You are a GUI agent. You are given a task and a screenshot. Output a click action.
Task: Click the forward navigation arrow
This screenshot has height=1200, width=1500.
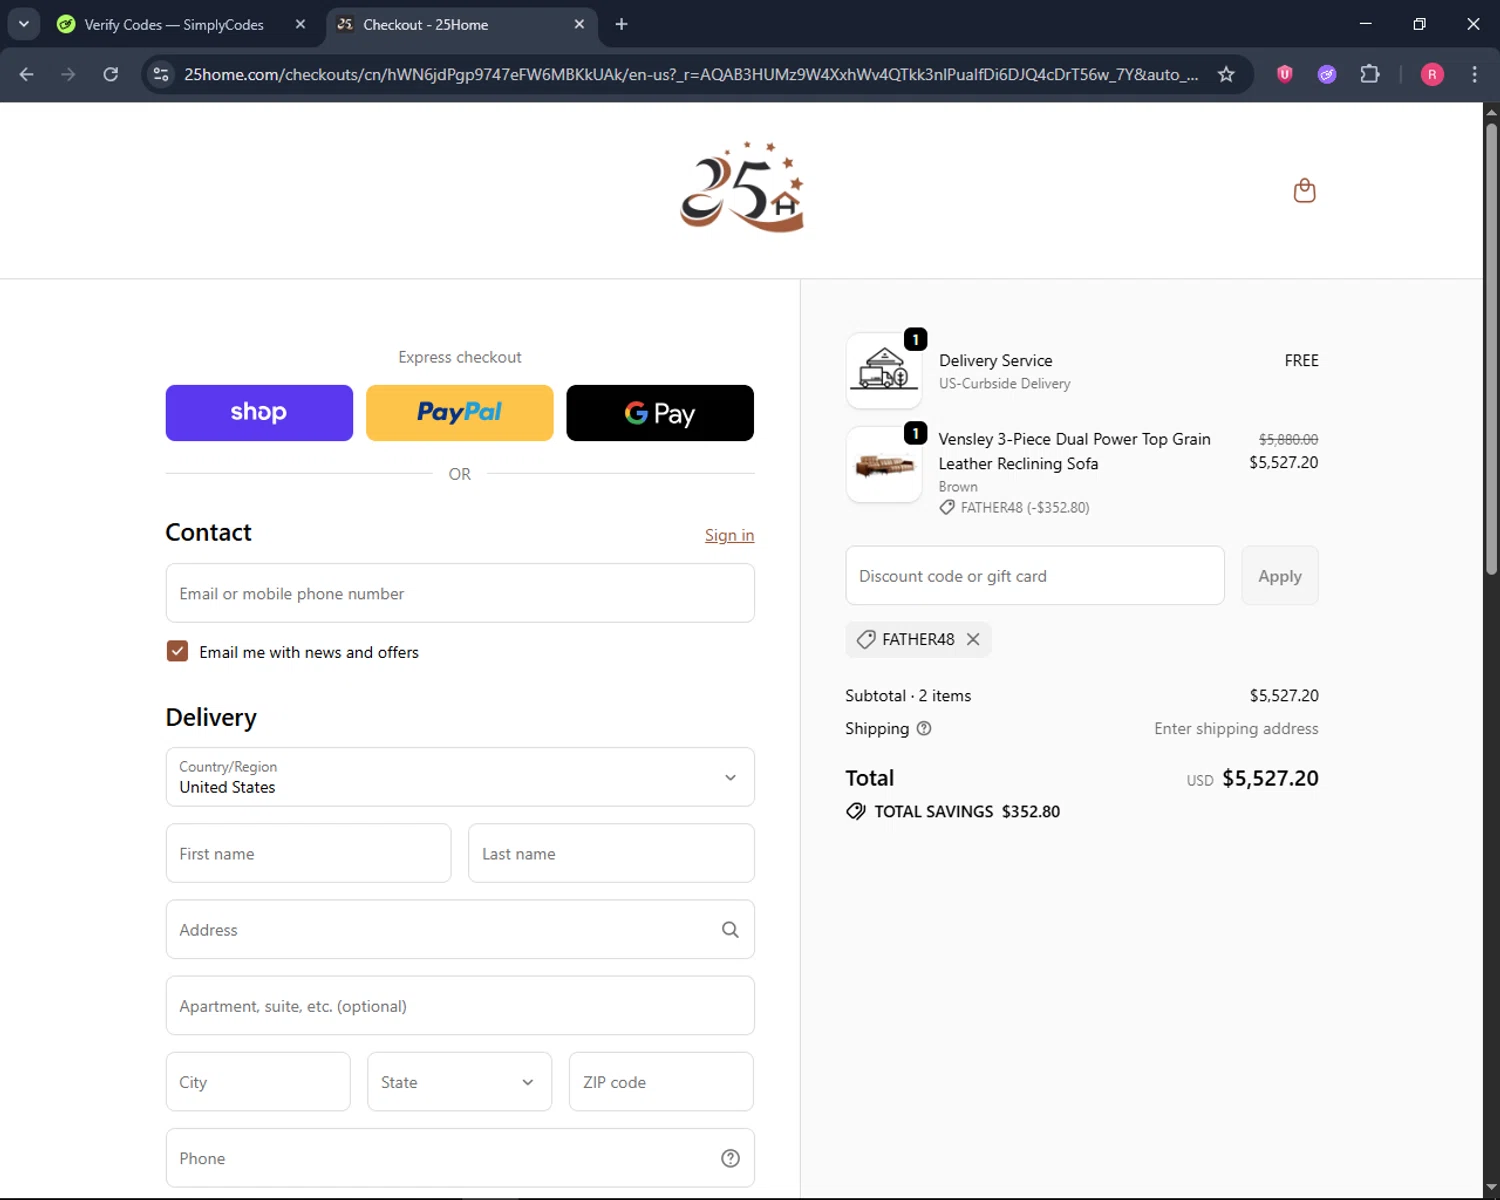point(68,74)
